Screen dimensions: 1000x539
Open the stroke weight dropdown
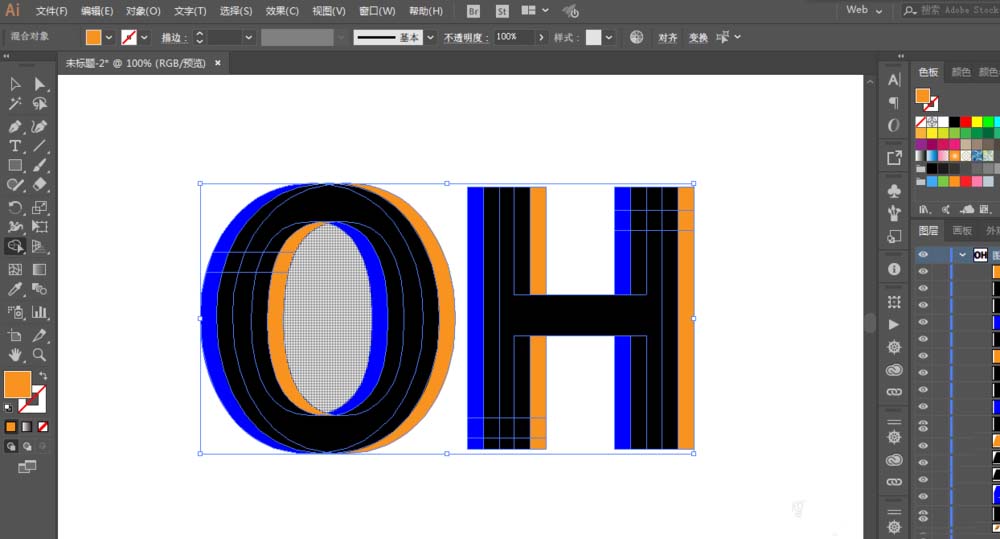click(249, 38)
